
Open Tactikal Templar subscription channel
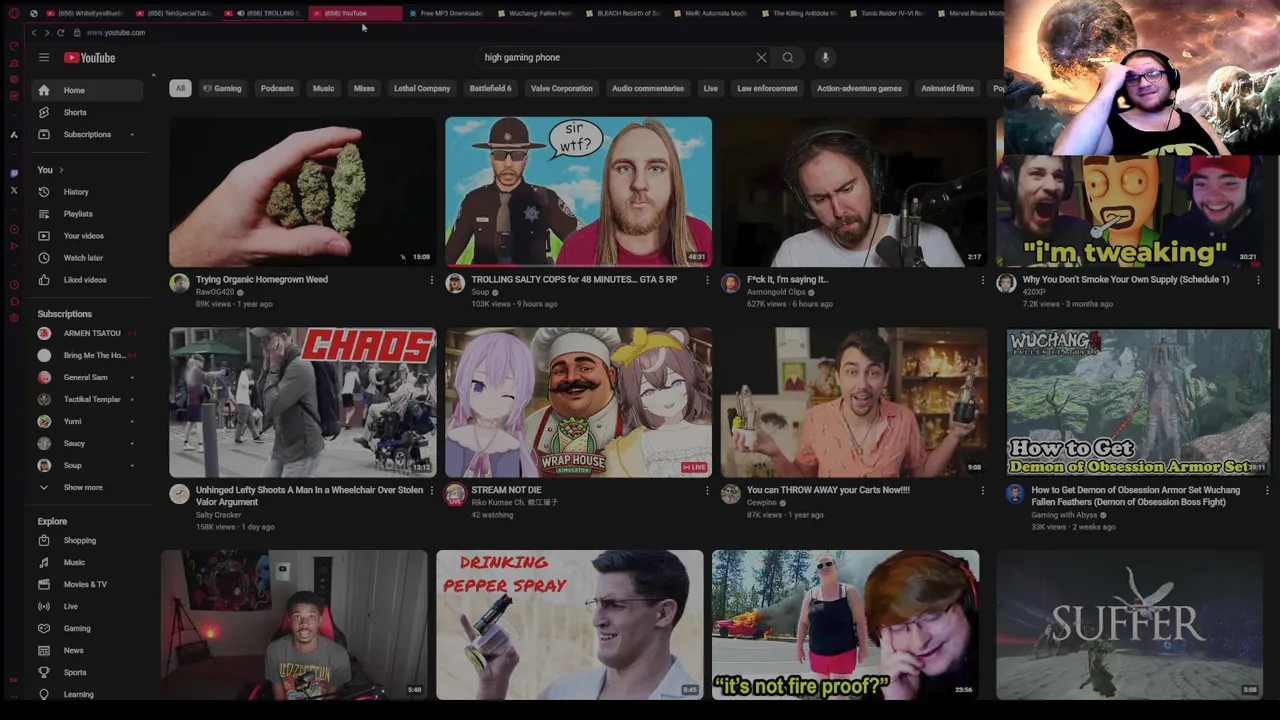[88, 400]
